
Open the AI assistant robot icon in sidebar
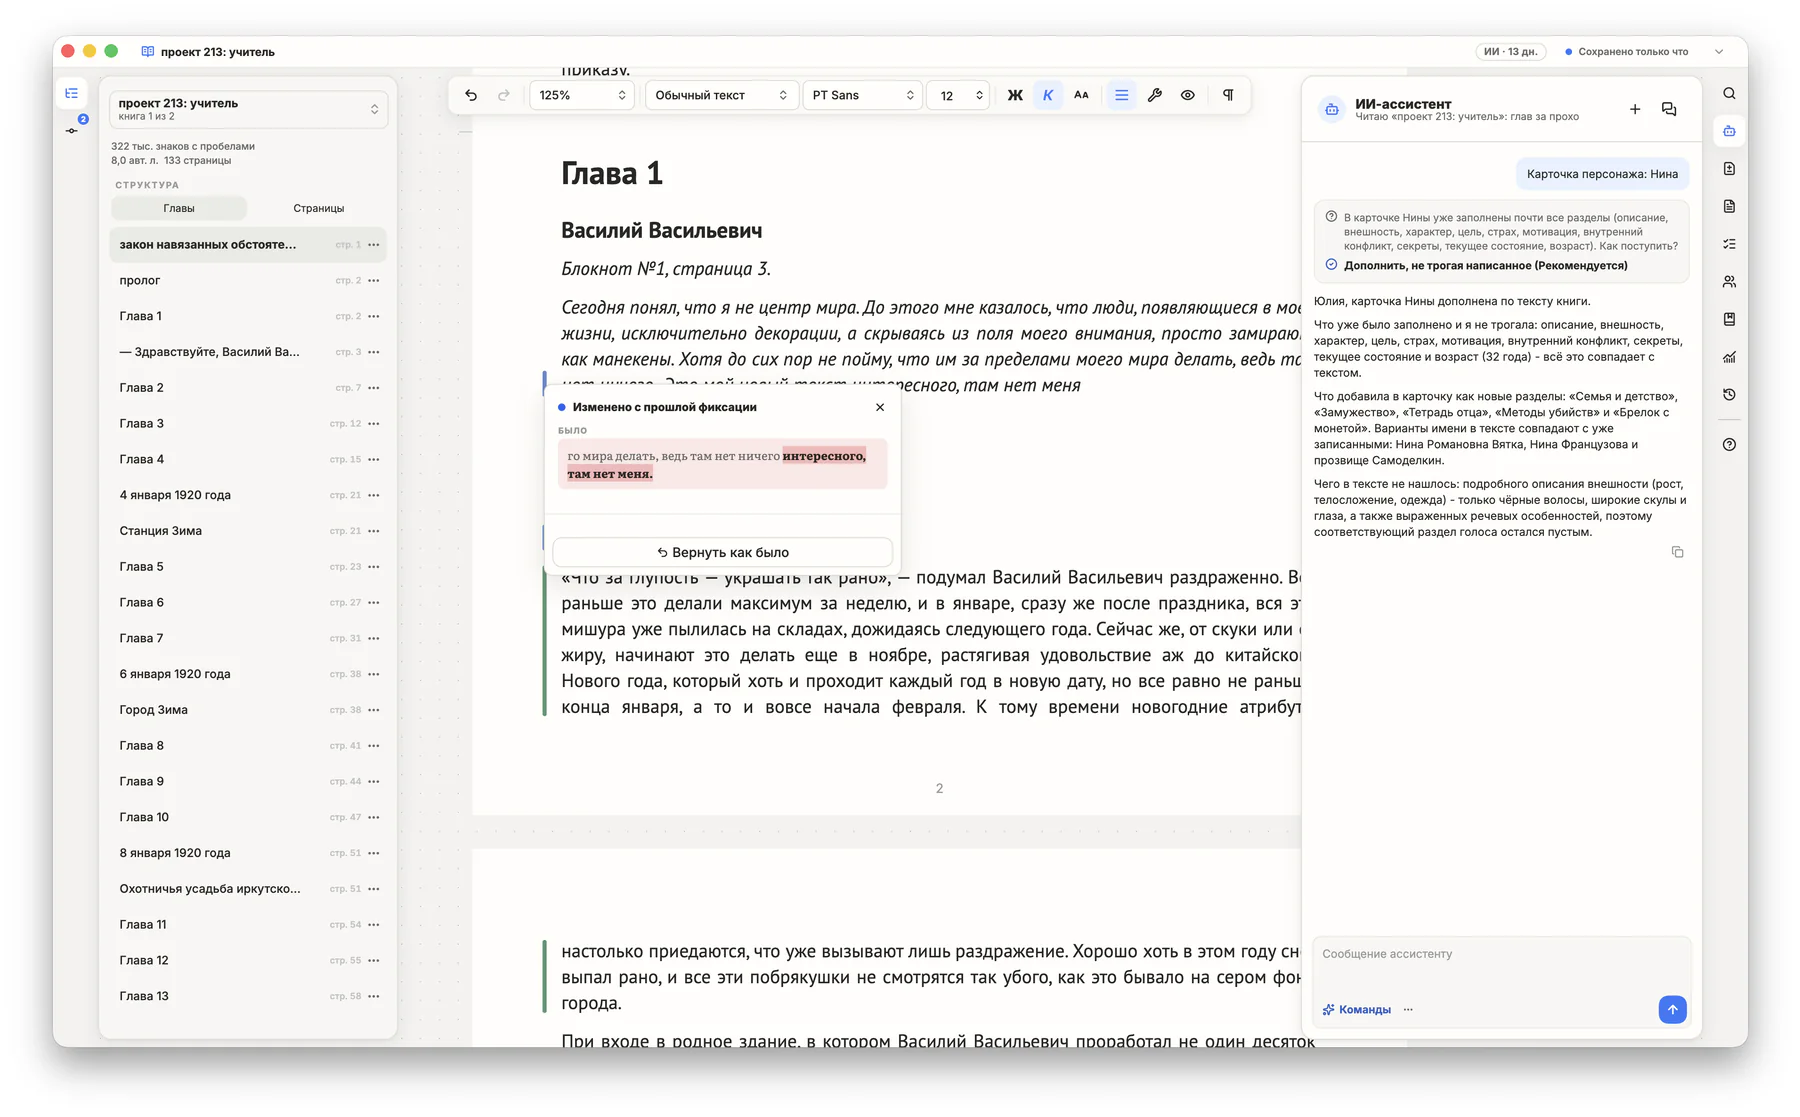tap(1729, 131)
